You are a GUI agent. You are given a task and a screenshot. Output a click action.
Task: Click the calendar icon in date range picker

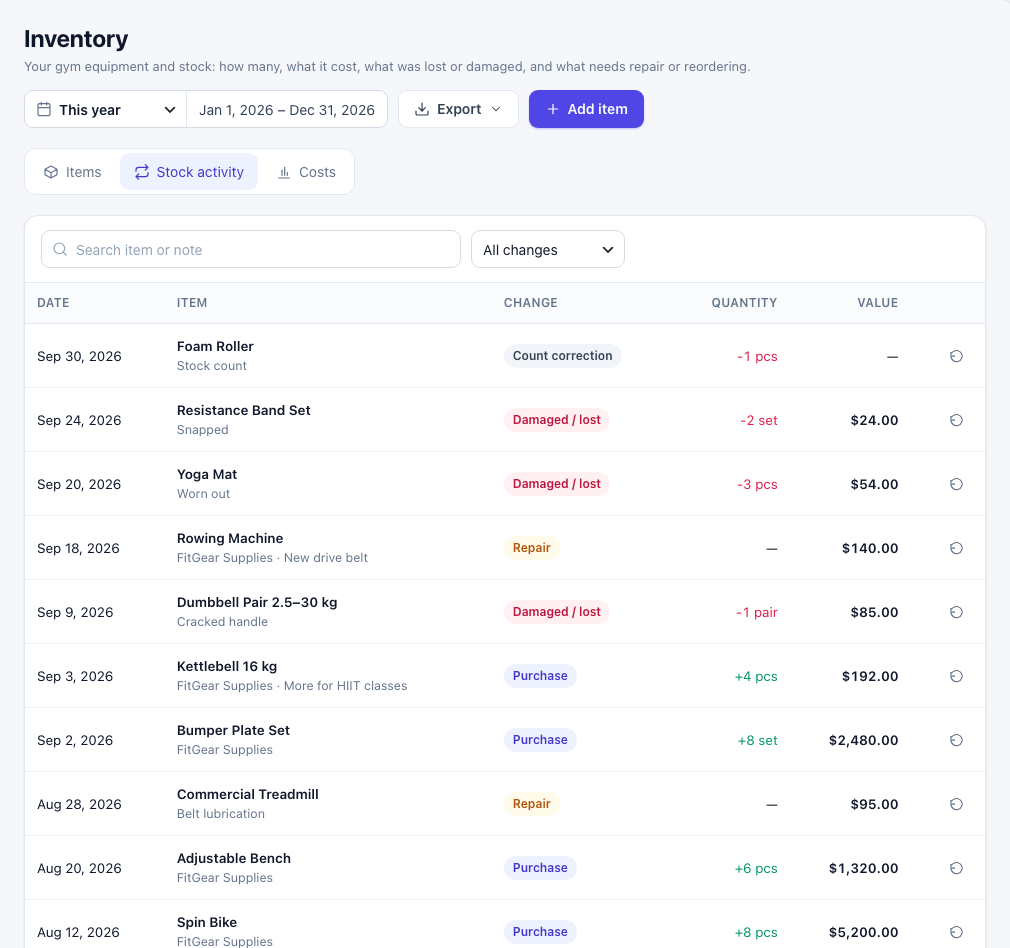point(44,109)
